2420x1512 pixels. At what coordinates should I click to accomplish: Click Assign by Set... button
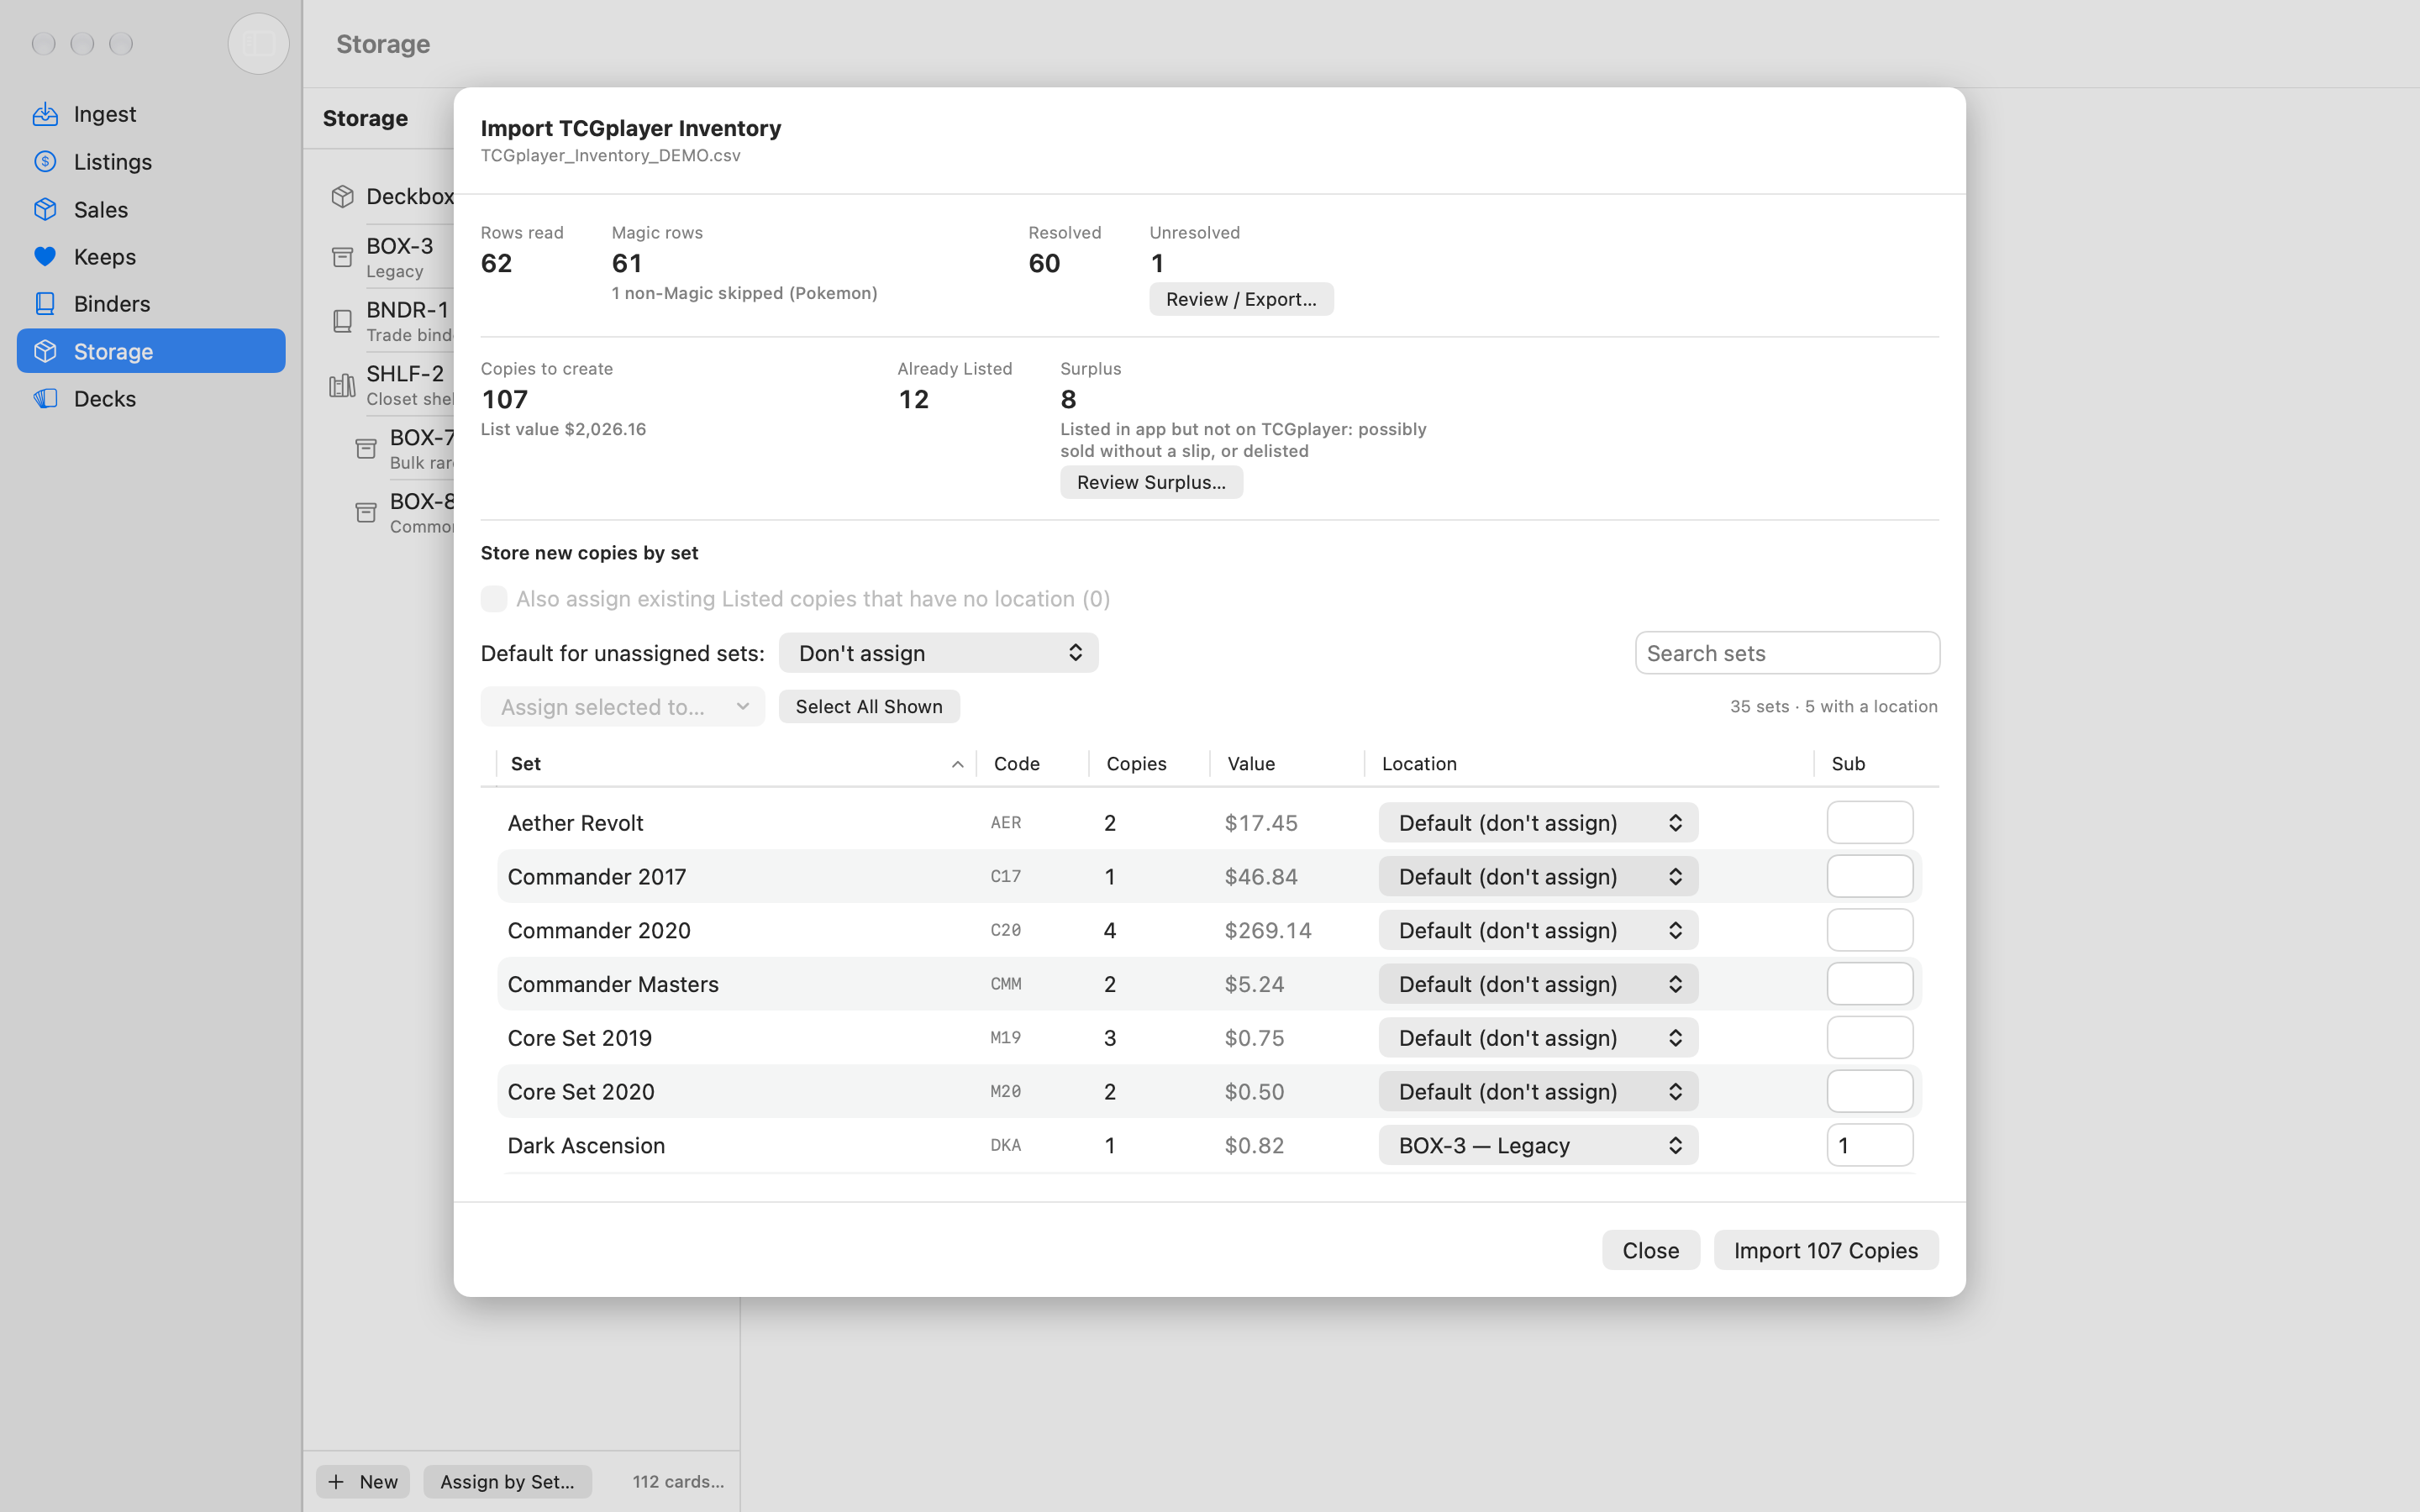click(507, 1481)
